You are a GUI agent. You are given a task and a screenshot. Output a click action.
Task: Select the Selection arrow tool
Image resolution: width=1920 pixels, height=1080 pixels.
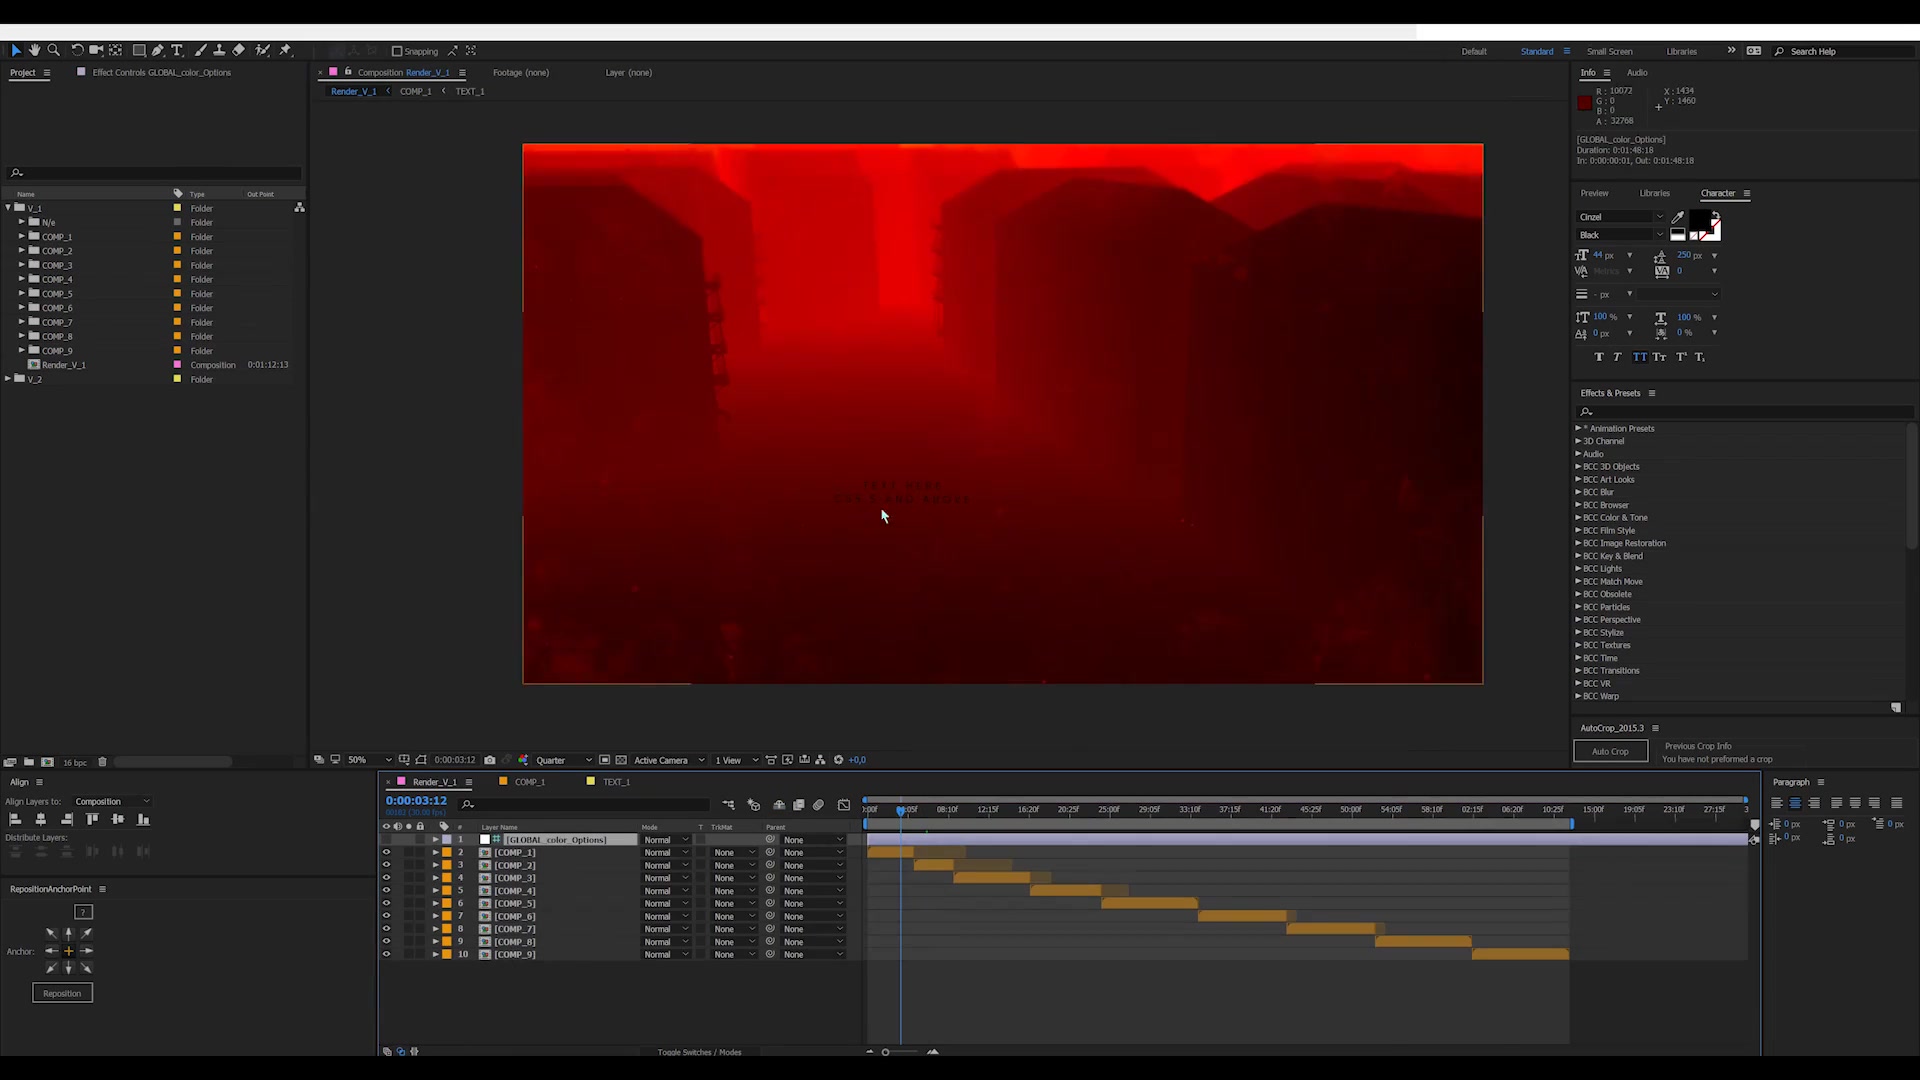(x=16, y=50)
